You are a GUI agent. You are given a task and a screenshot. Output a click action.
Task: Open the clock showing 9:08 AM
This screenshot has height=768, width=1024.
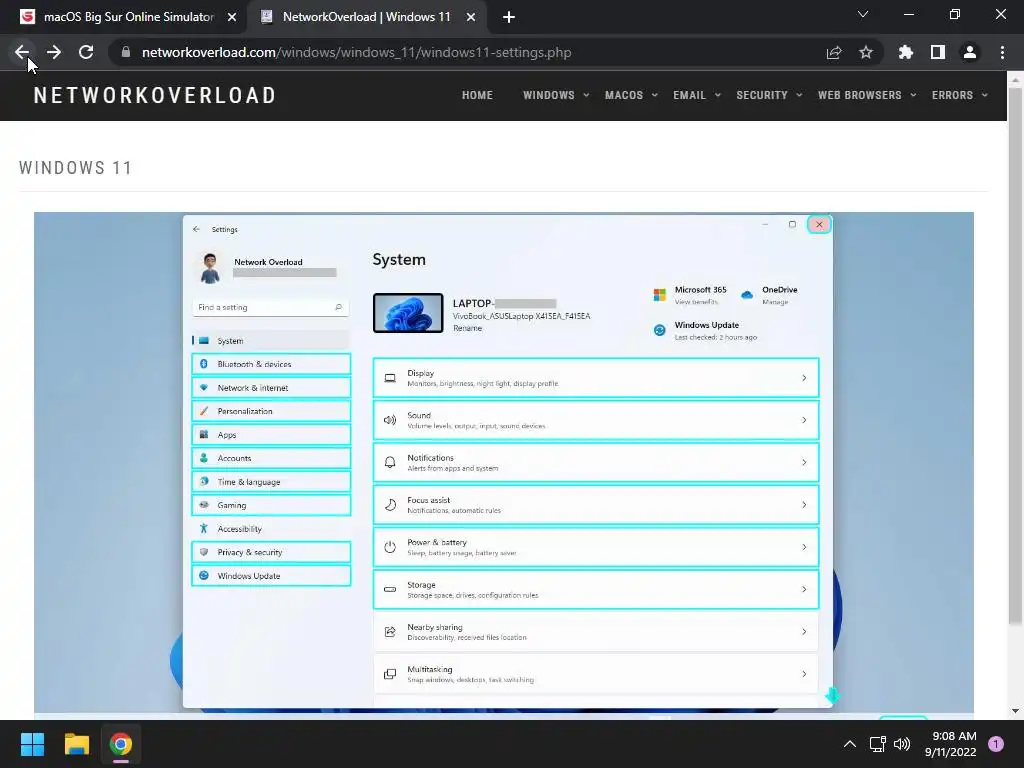(951, 744)
